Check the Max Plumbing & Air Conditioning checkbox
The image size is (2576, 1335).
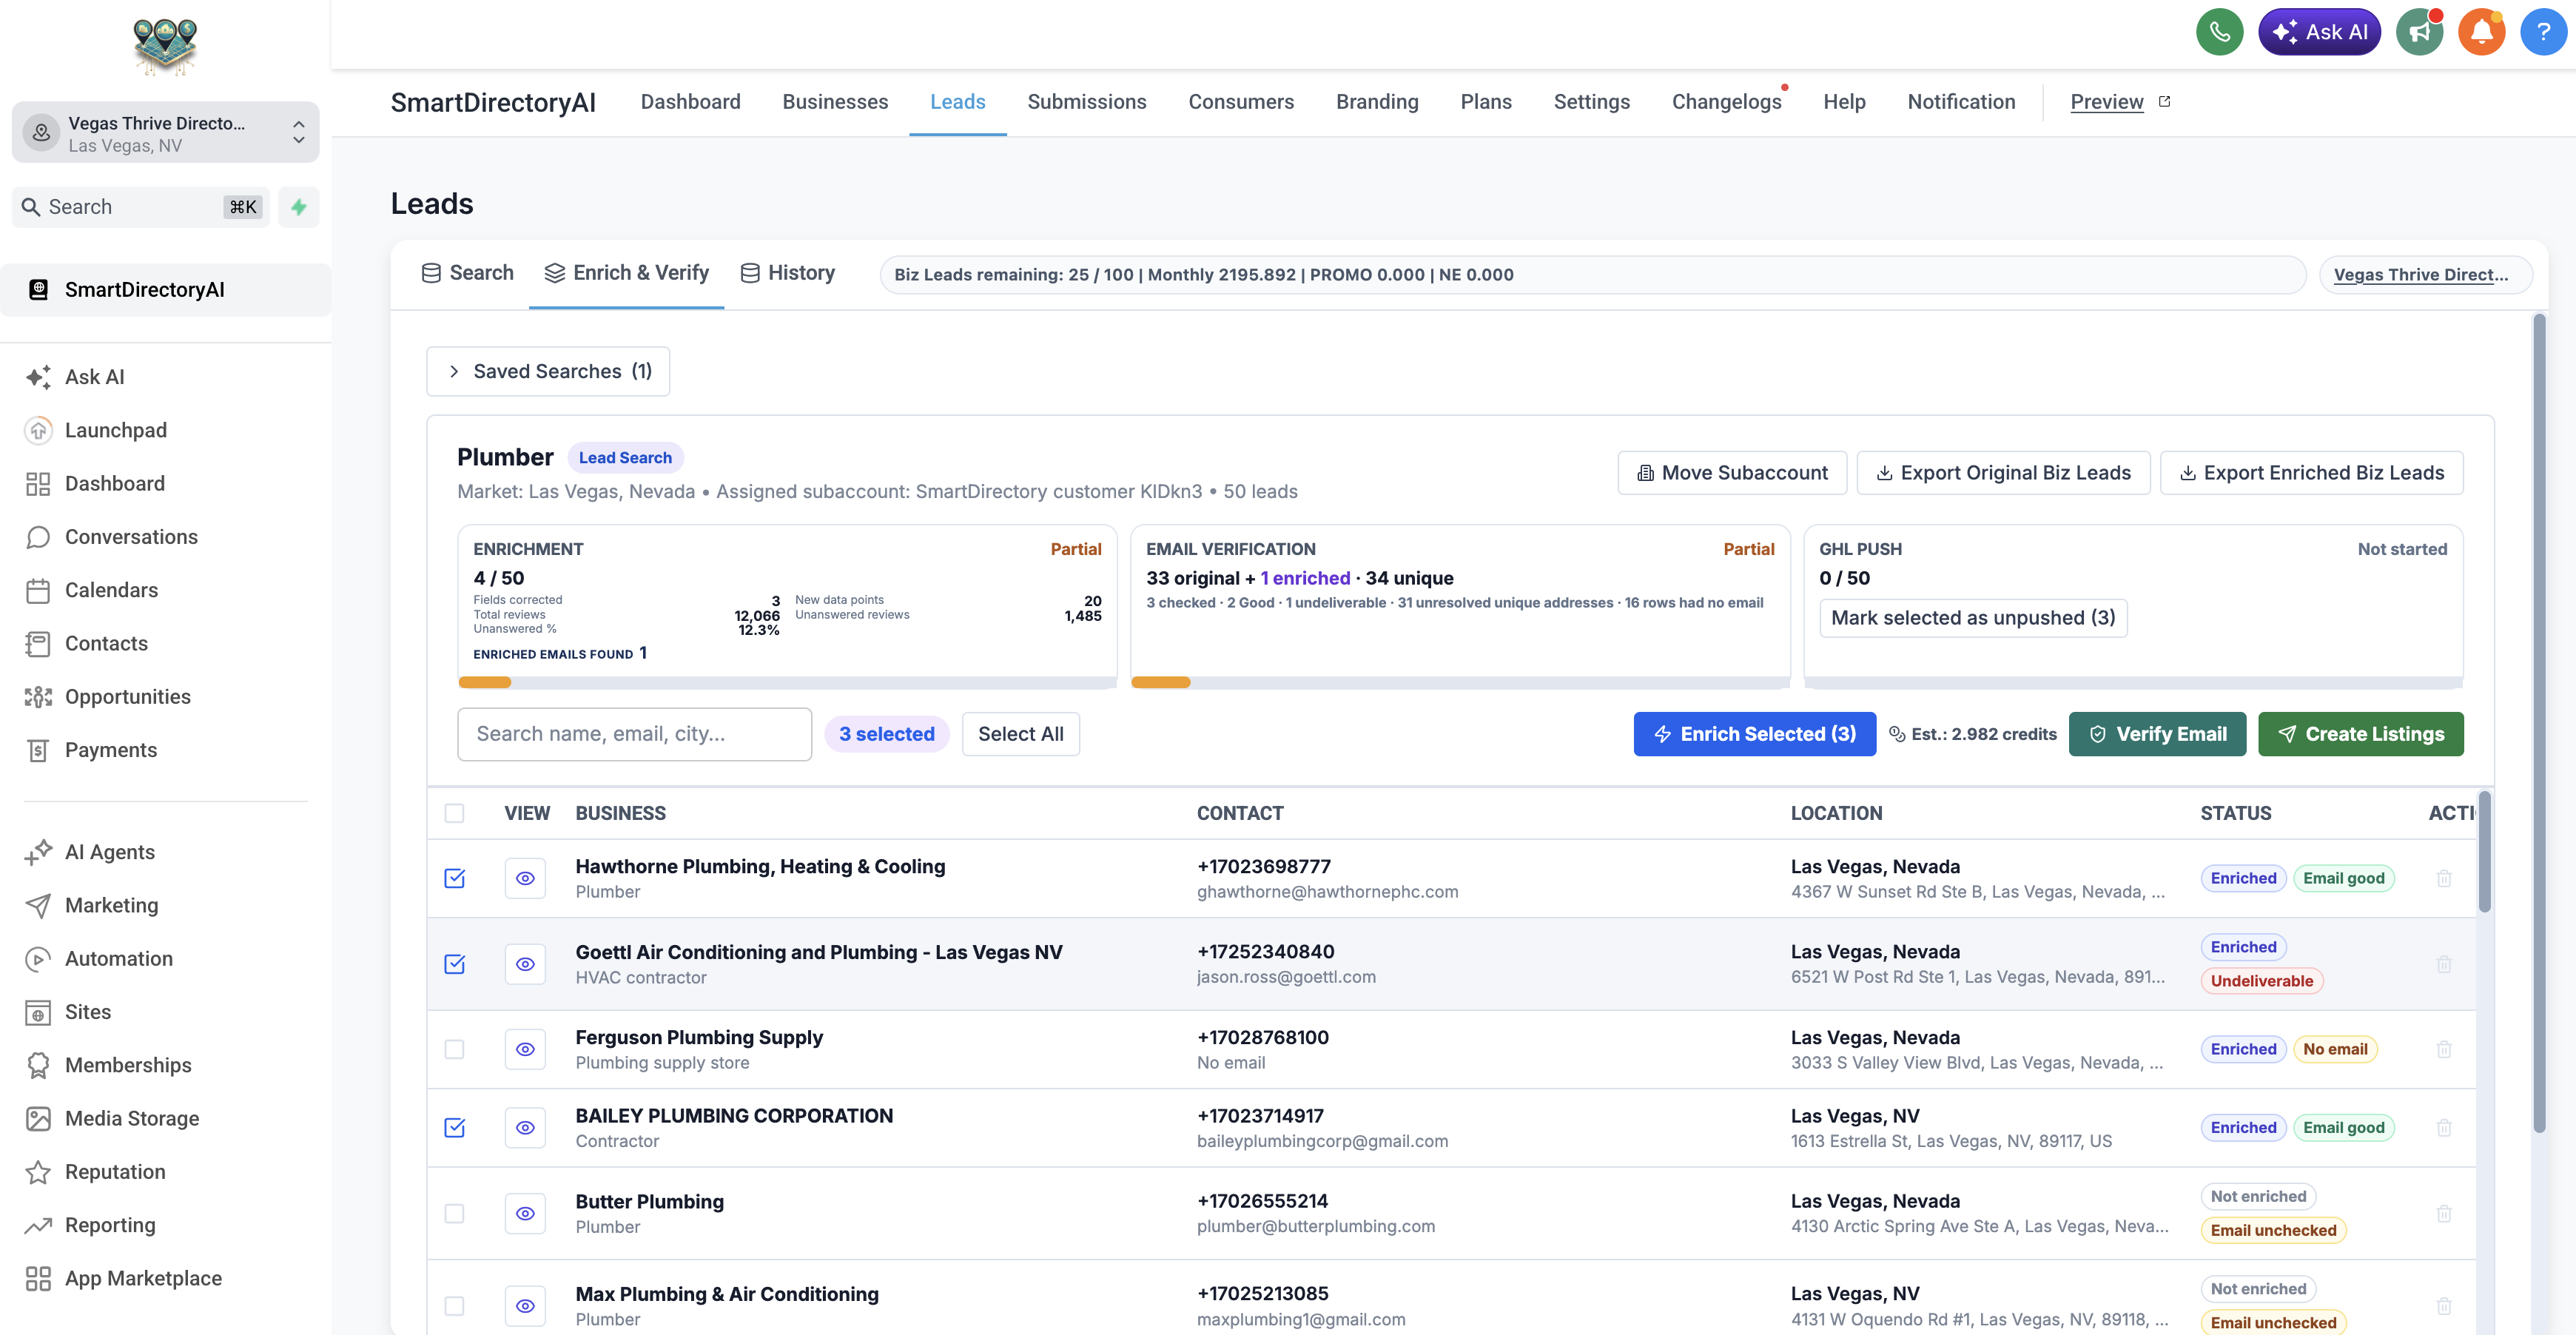[454, 1306]
